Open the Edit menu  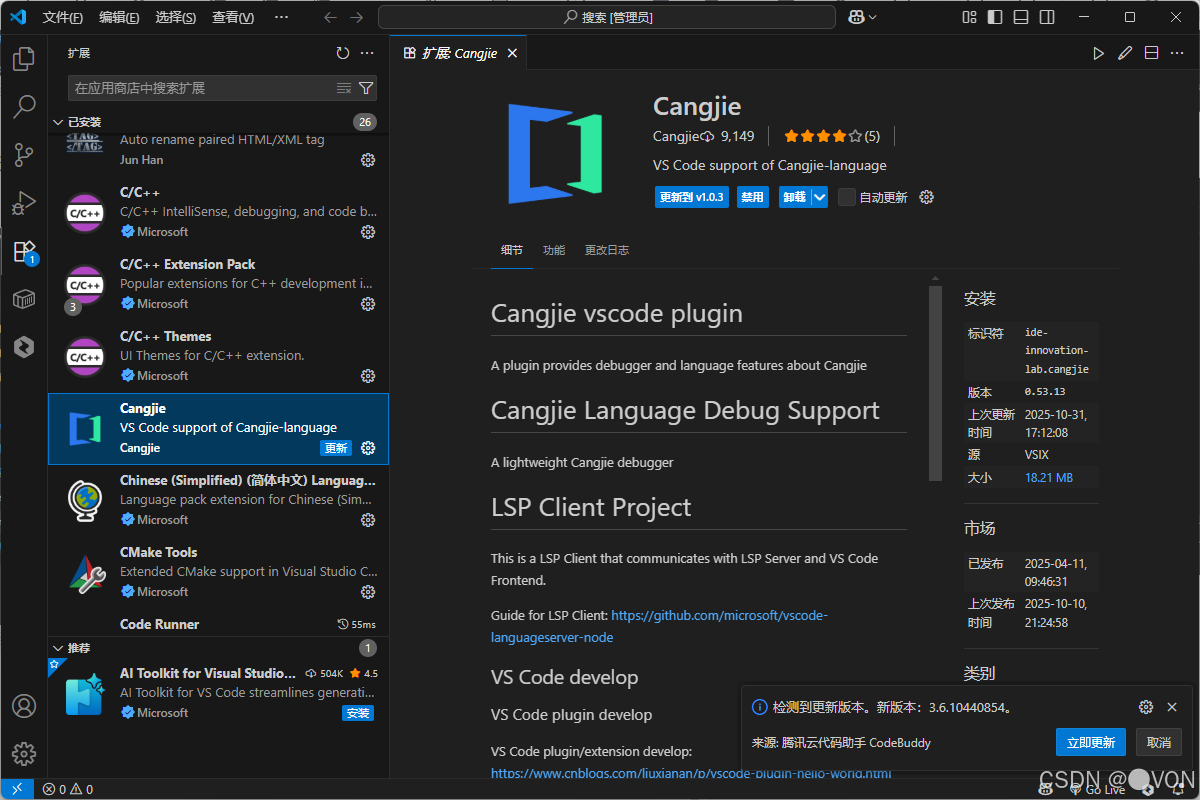click(120, 17)
